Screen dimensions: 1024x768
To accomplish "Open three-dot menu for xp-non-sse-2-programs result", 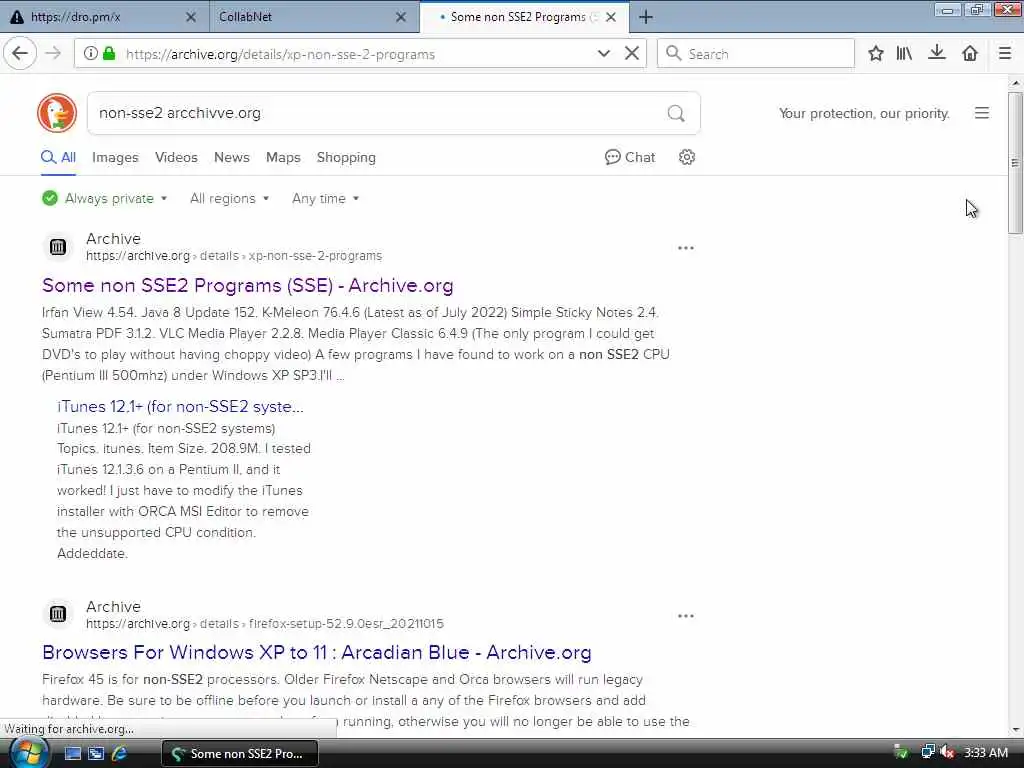I will coord(686,248).
